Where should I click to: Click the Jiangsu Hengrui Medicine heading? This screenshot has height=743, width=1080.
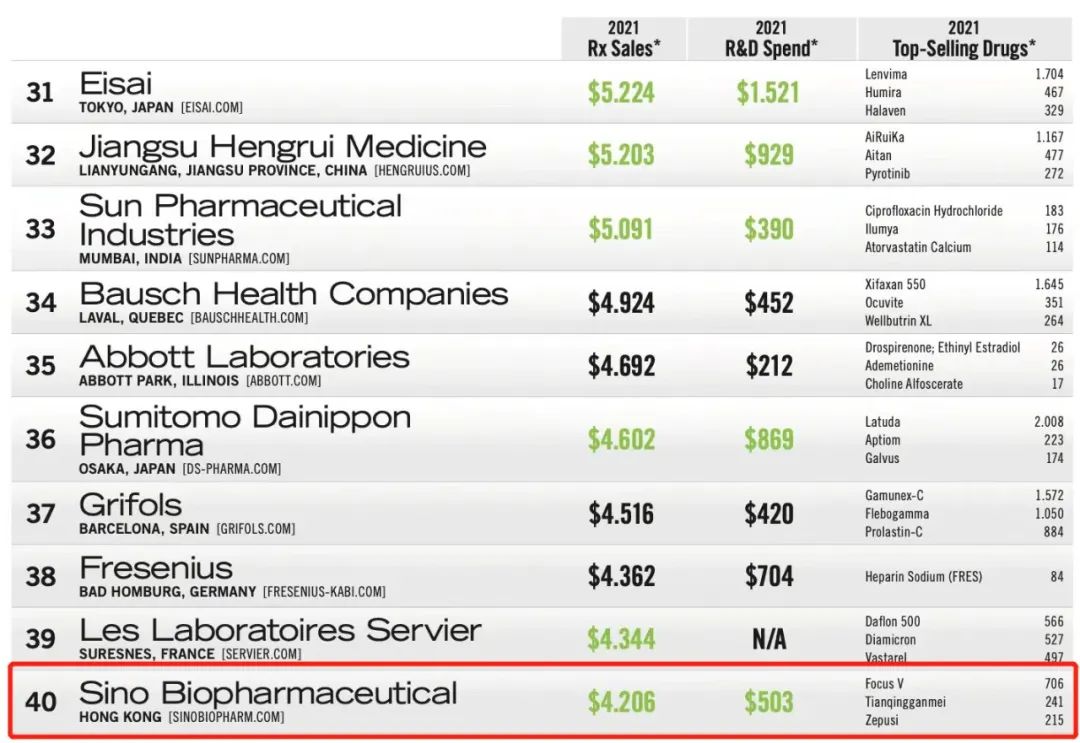point(283,146)
